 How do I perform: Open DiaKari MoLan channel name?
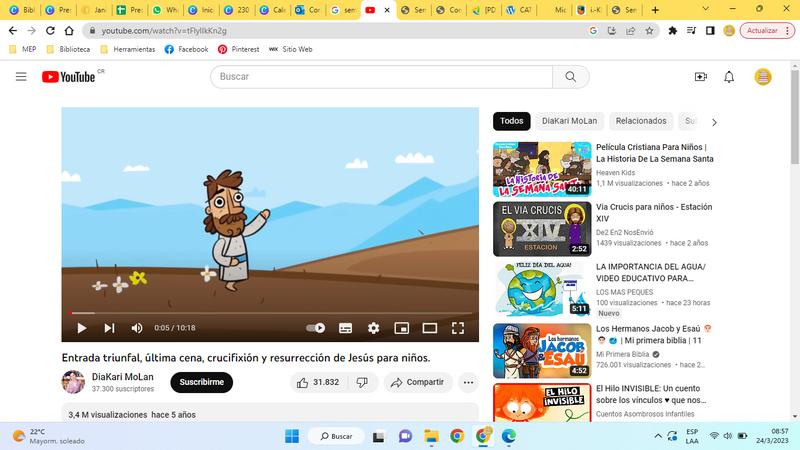[x=122, y=377]
